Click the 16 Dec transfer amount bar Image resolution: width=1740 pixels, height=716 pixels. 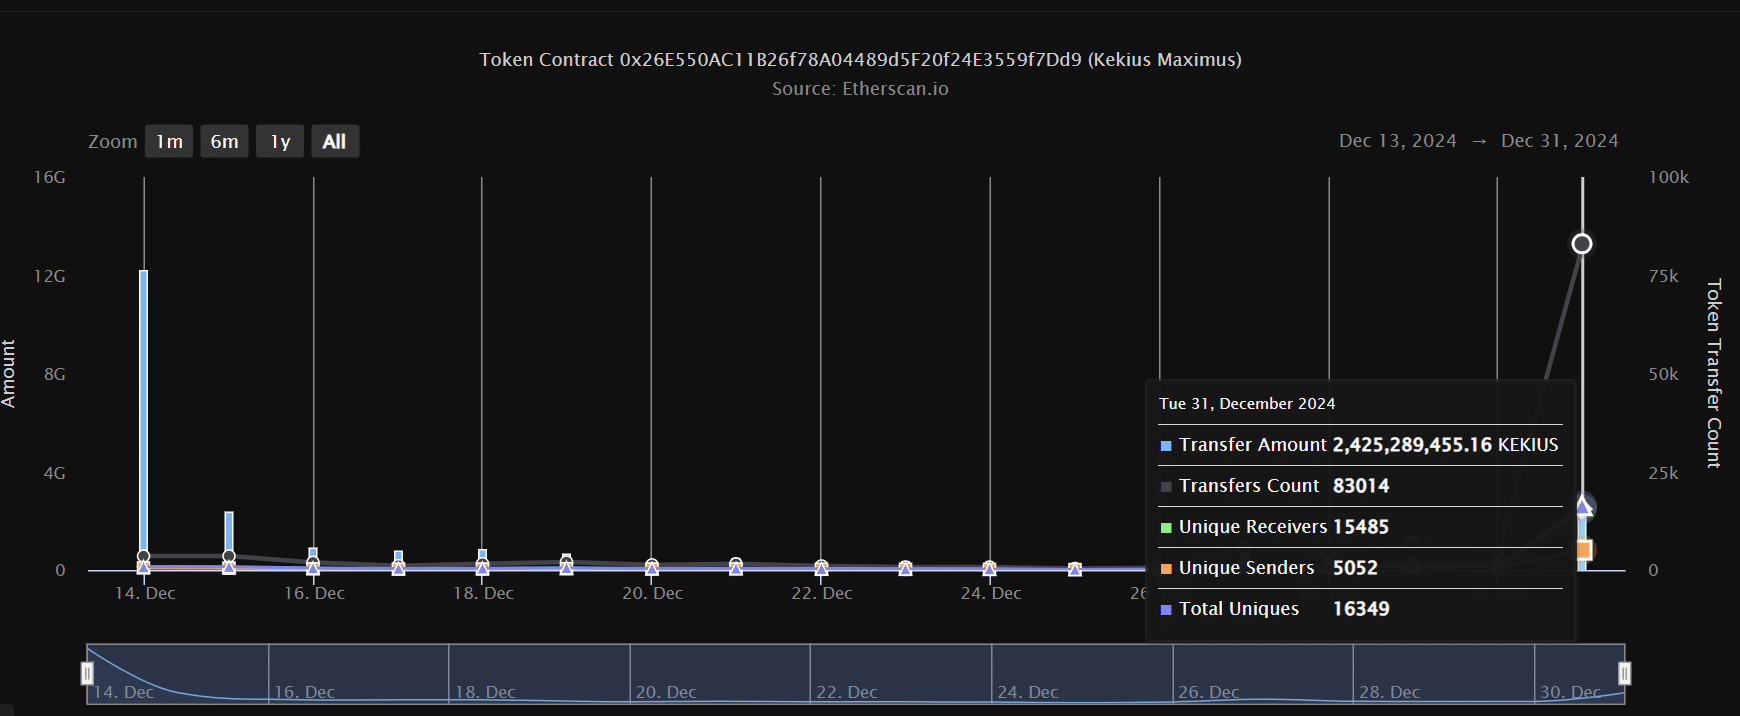(313, 559)
